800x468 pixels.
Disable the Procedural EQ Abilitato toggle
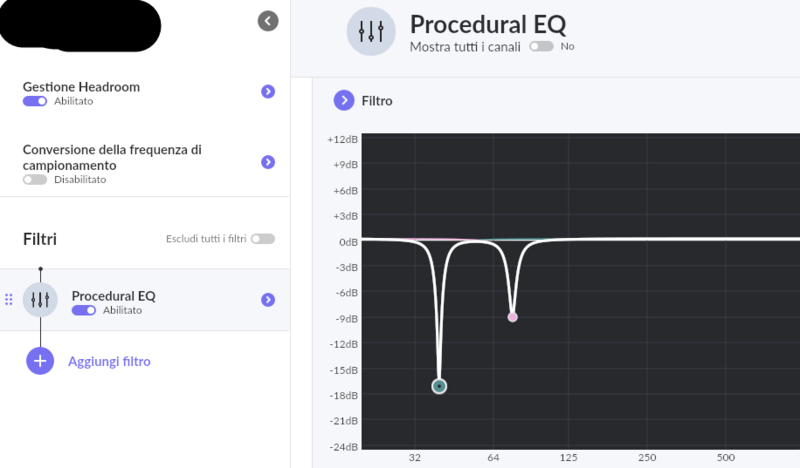point(84,311)
